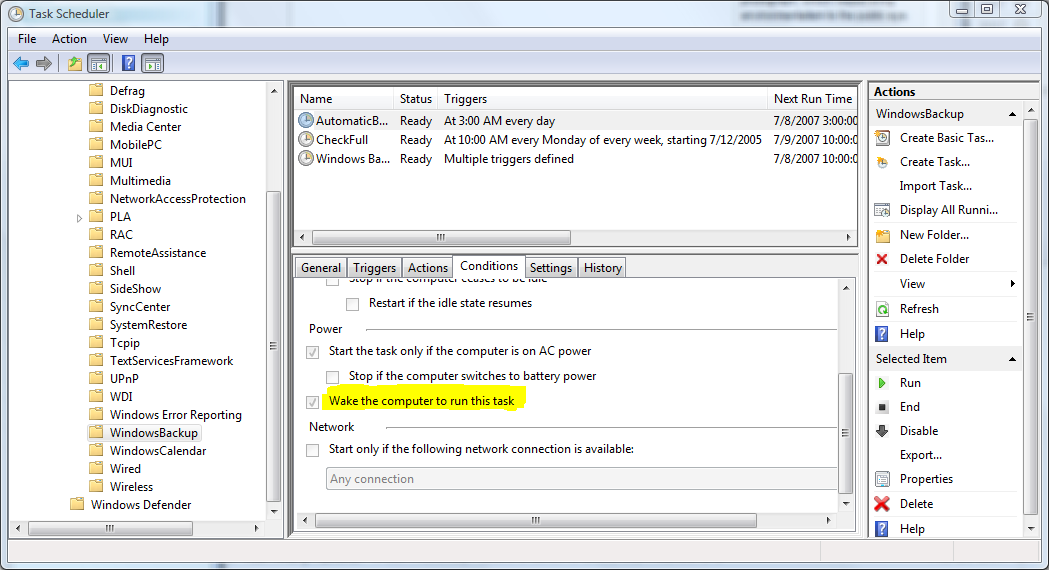
Task: Toggle Stop if computer switches to battery
Action: point(332,377)
